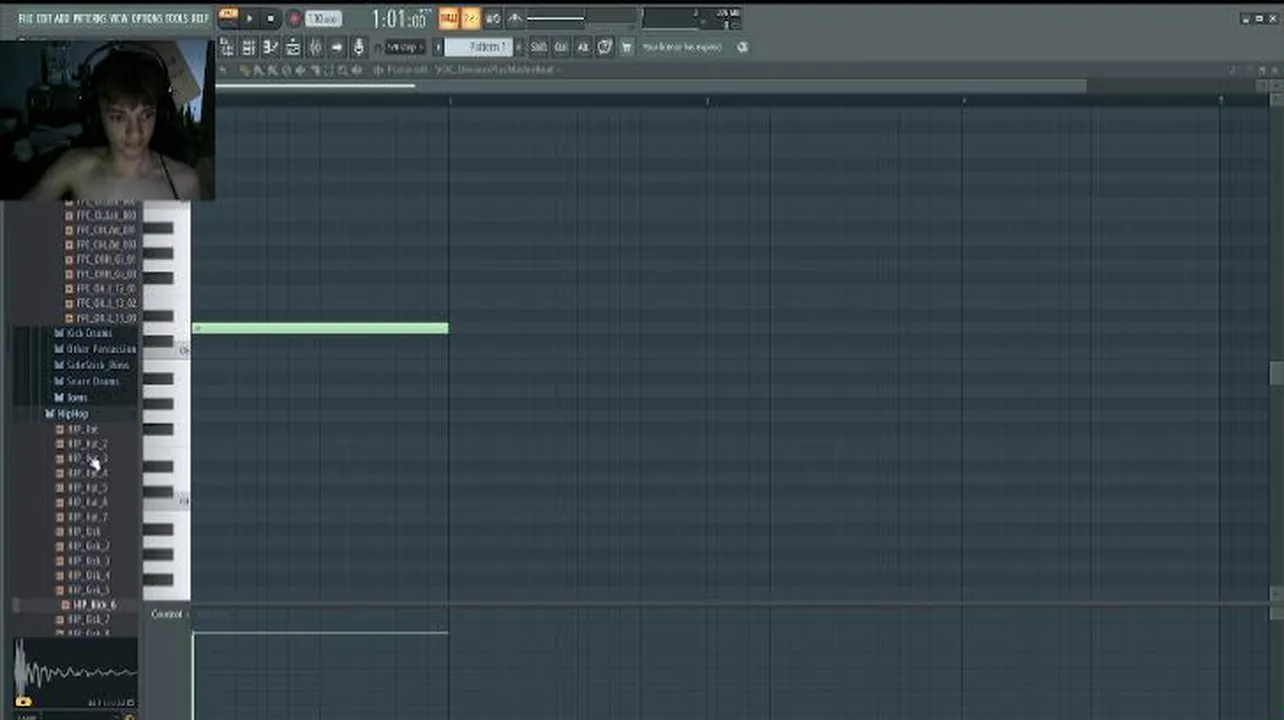Screen dimensions: 1284x720
Task: Toggle the blend recording button
Action: point(493,18)
